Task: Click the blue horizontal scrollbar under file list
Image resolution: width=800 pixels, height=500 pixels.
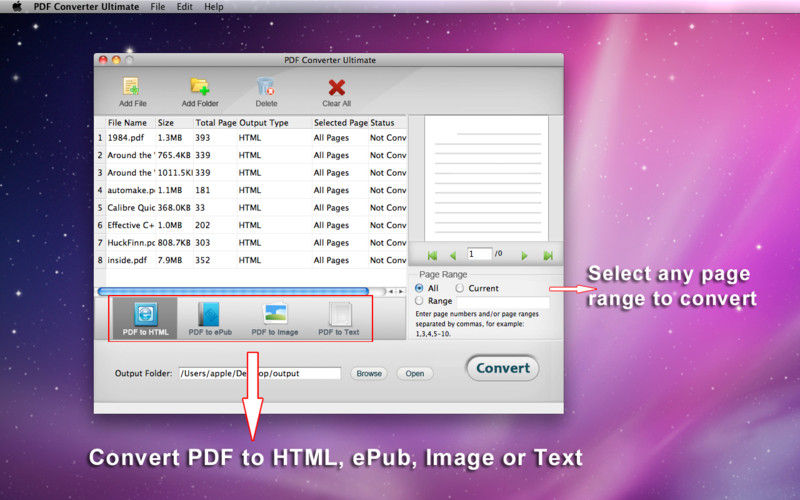Action: (233, 291)
